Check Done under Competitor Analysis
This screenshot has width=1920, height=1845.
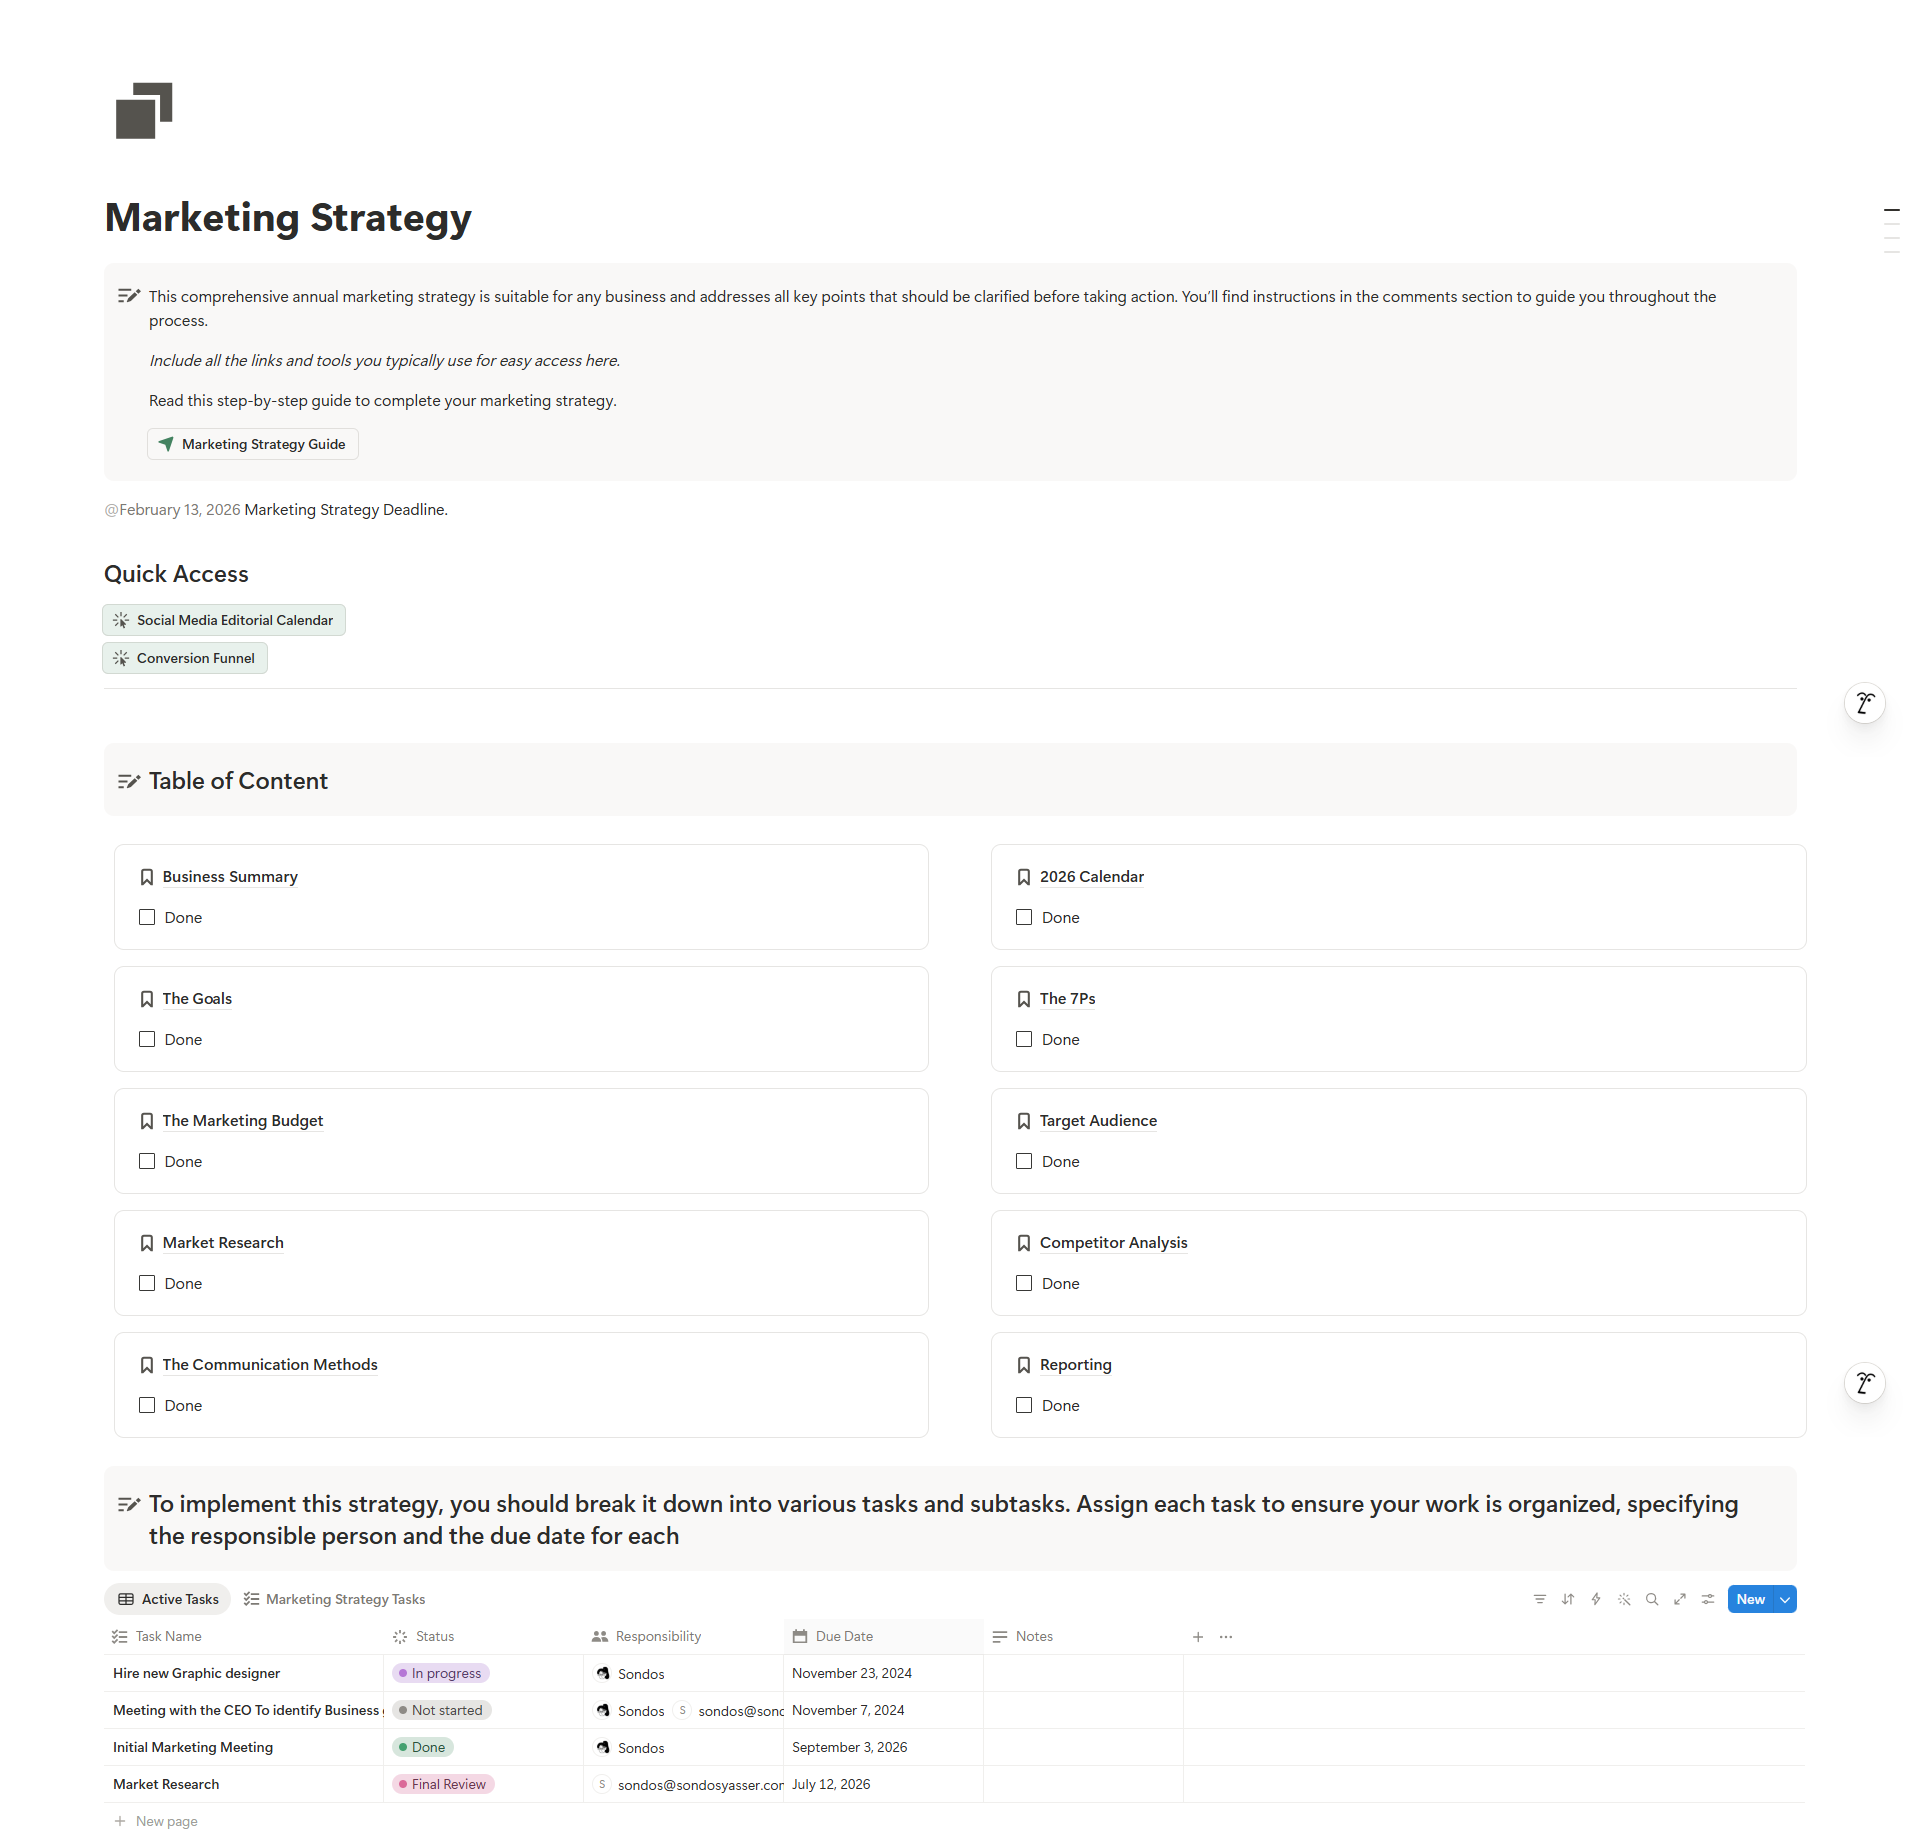pos(1024,1283)
